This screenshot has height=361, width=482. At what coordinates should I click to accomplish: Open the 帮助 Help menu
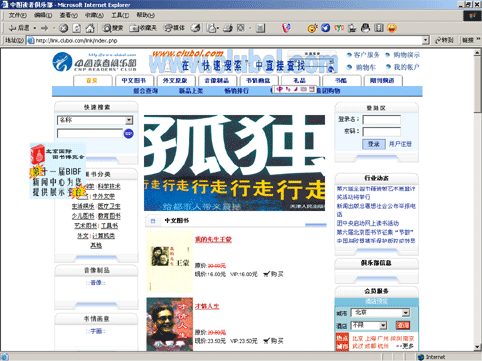click(x=146, y=15)
